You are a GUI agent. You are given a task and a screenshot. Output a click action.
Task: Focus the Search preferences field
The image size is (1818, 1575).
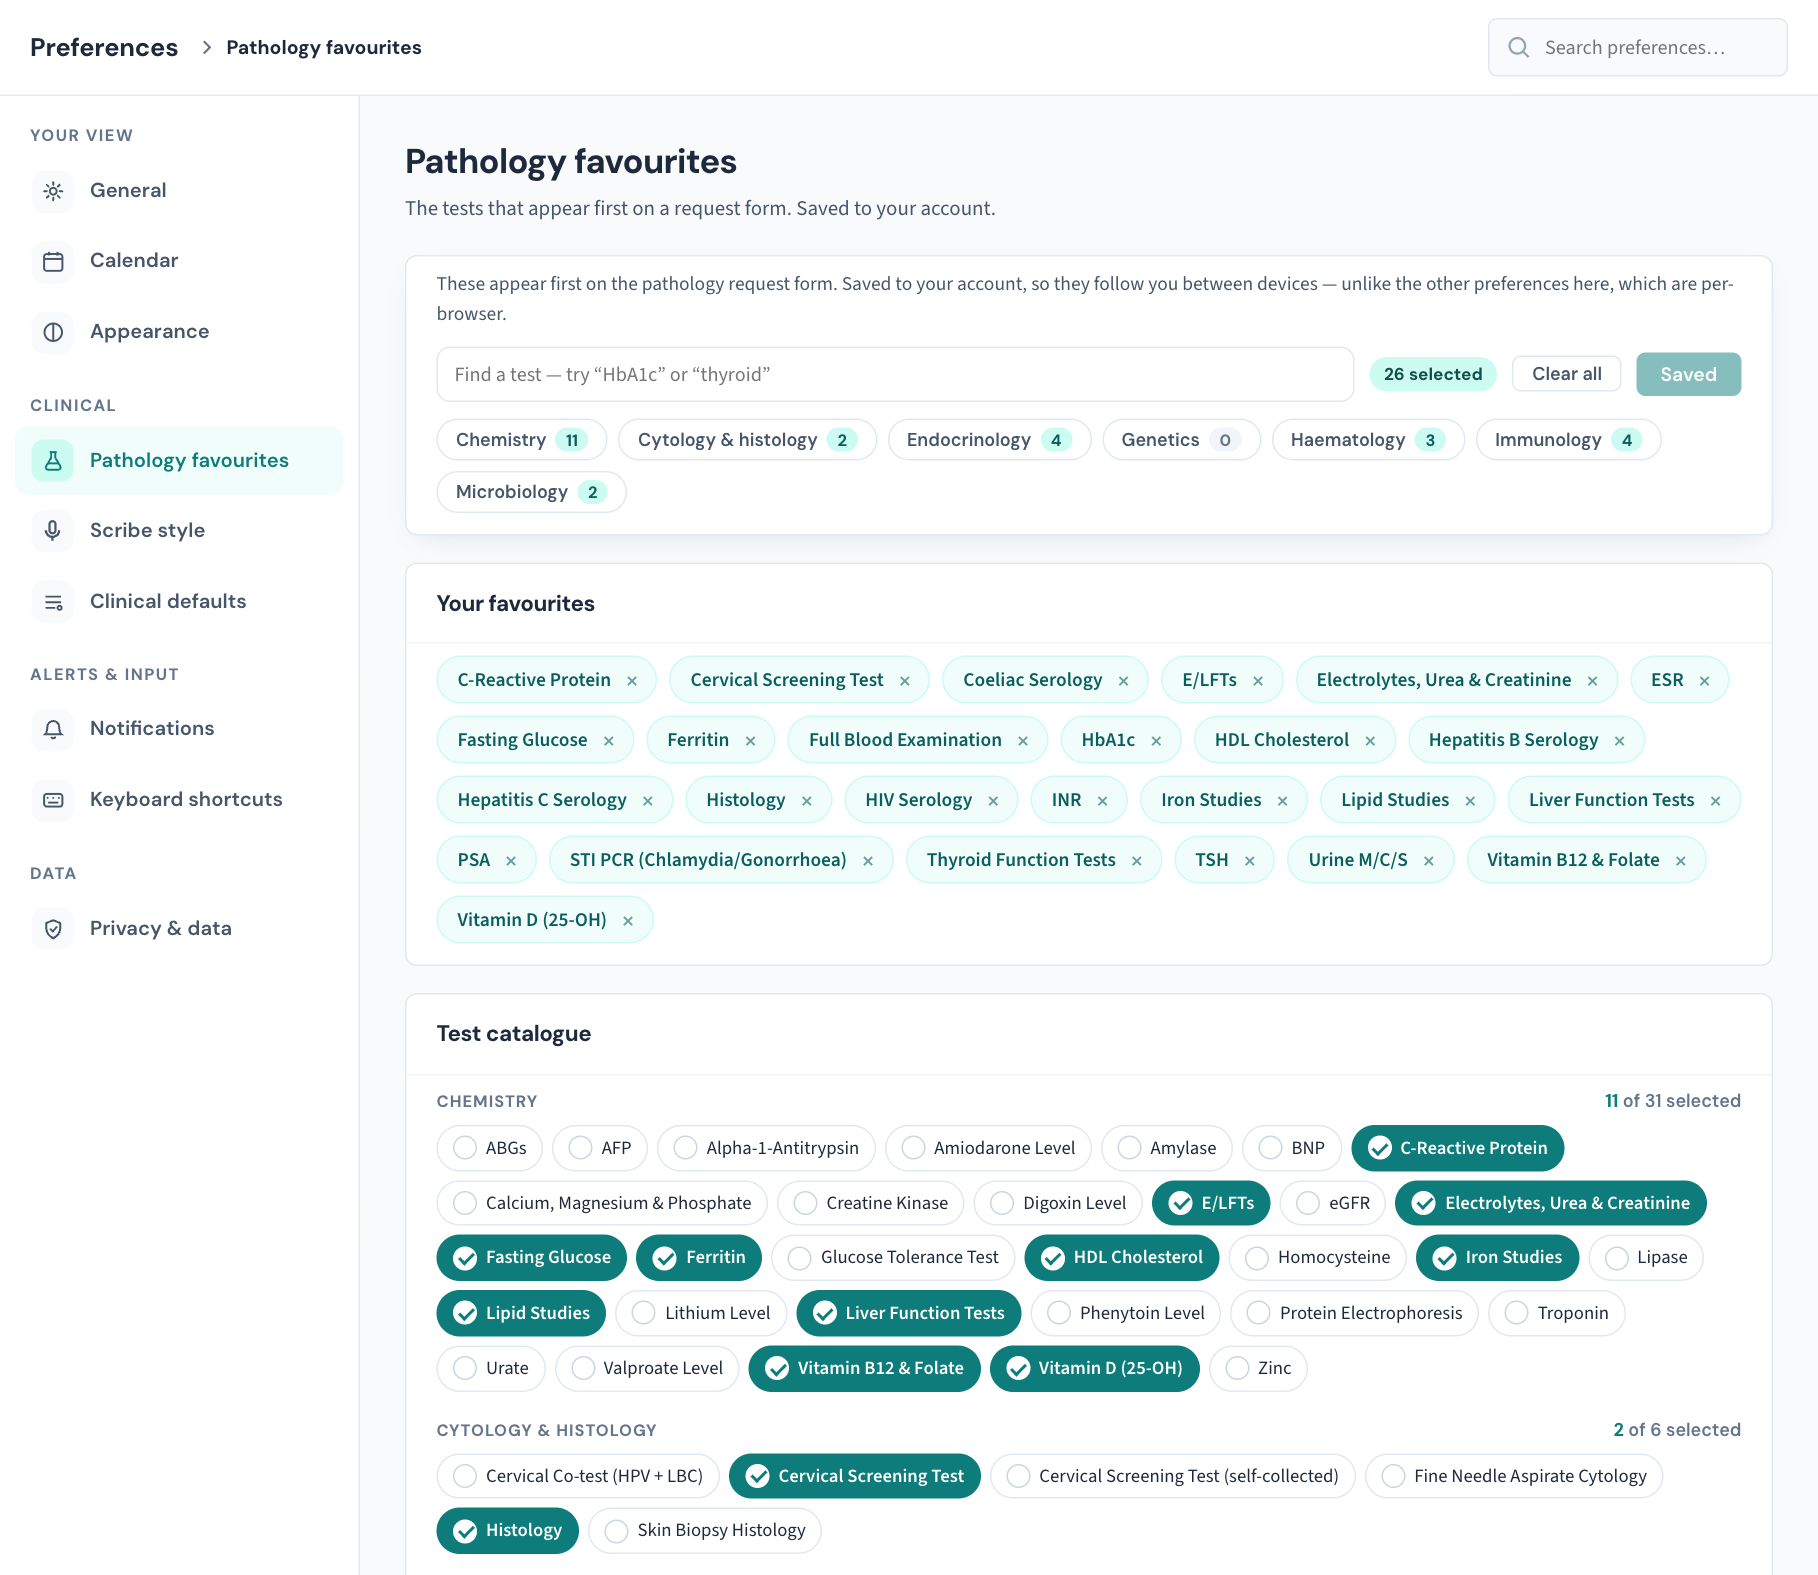(1638, 47)
